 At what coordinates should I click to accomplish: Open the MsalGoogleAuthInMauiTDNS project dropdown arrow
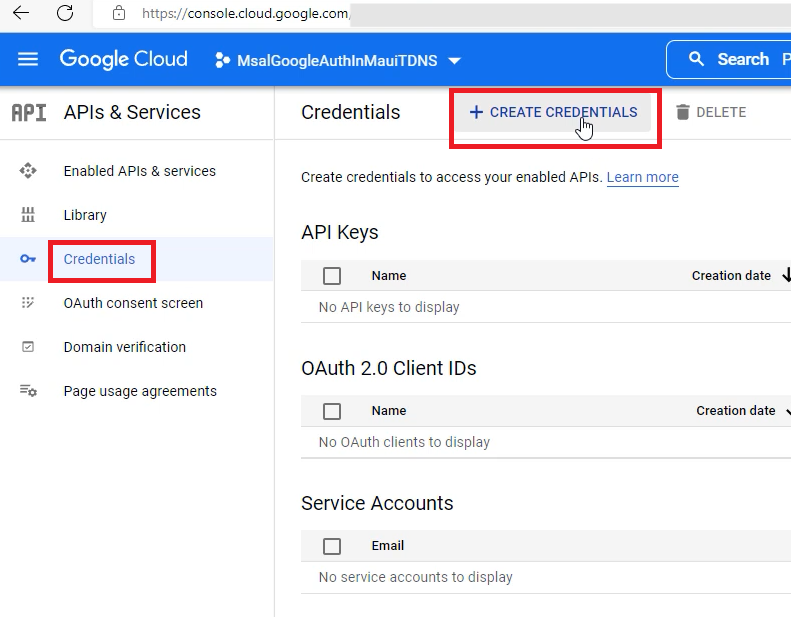coord(454,61)
